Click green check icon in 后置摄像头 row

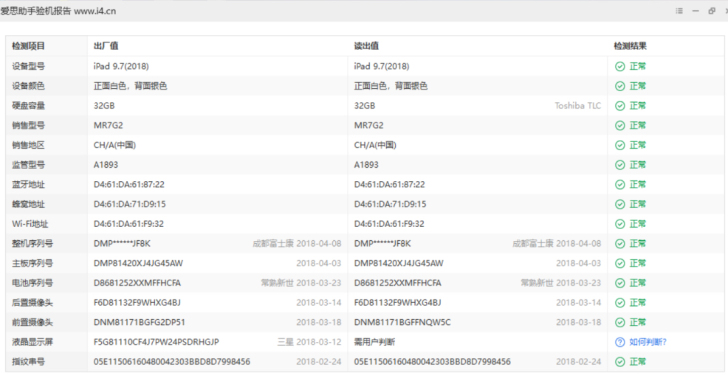[620, 303]
